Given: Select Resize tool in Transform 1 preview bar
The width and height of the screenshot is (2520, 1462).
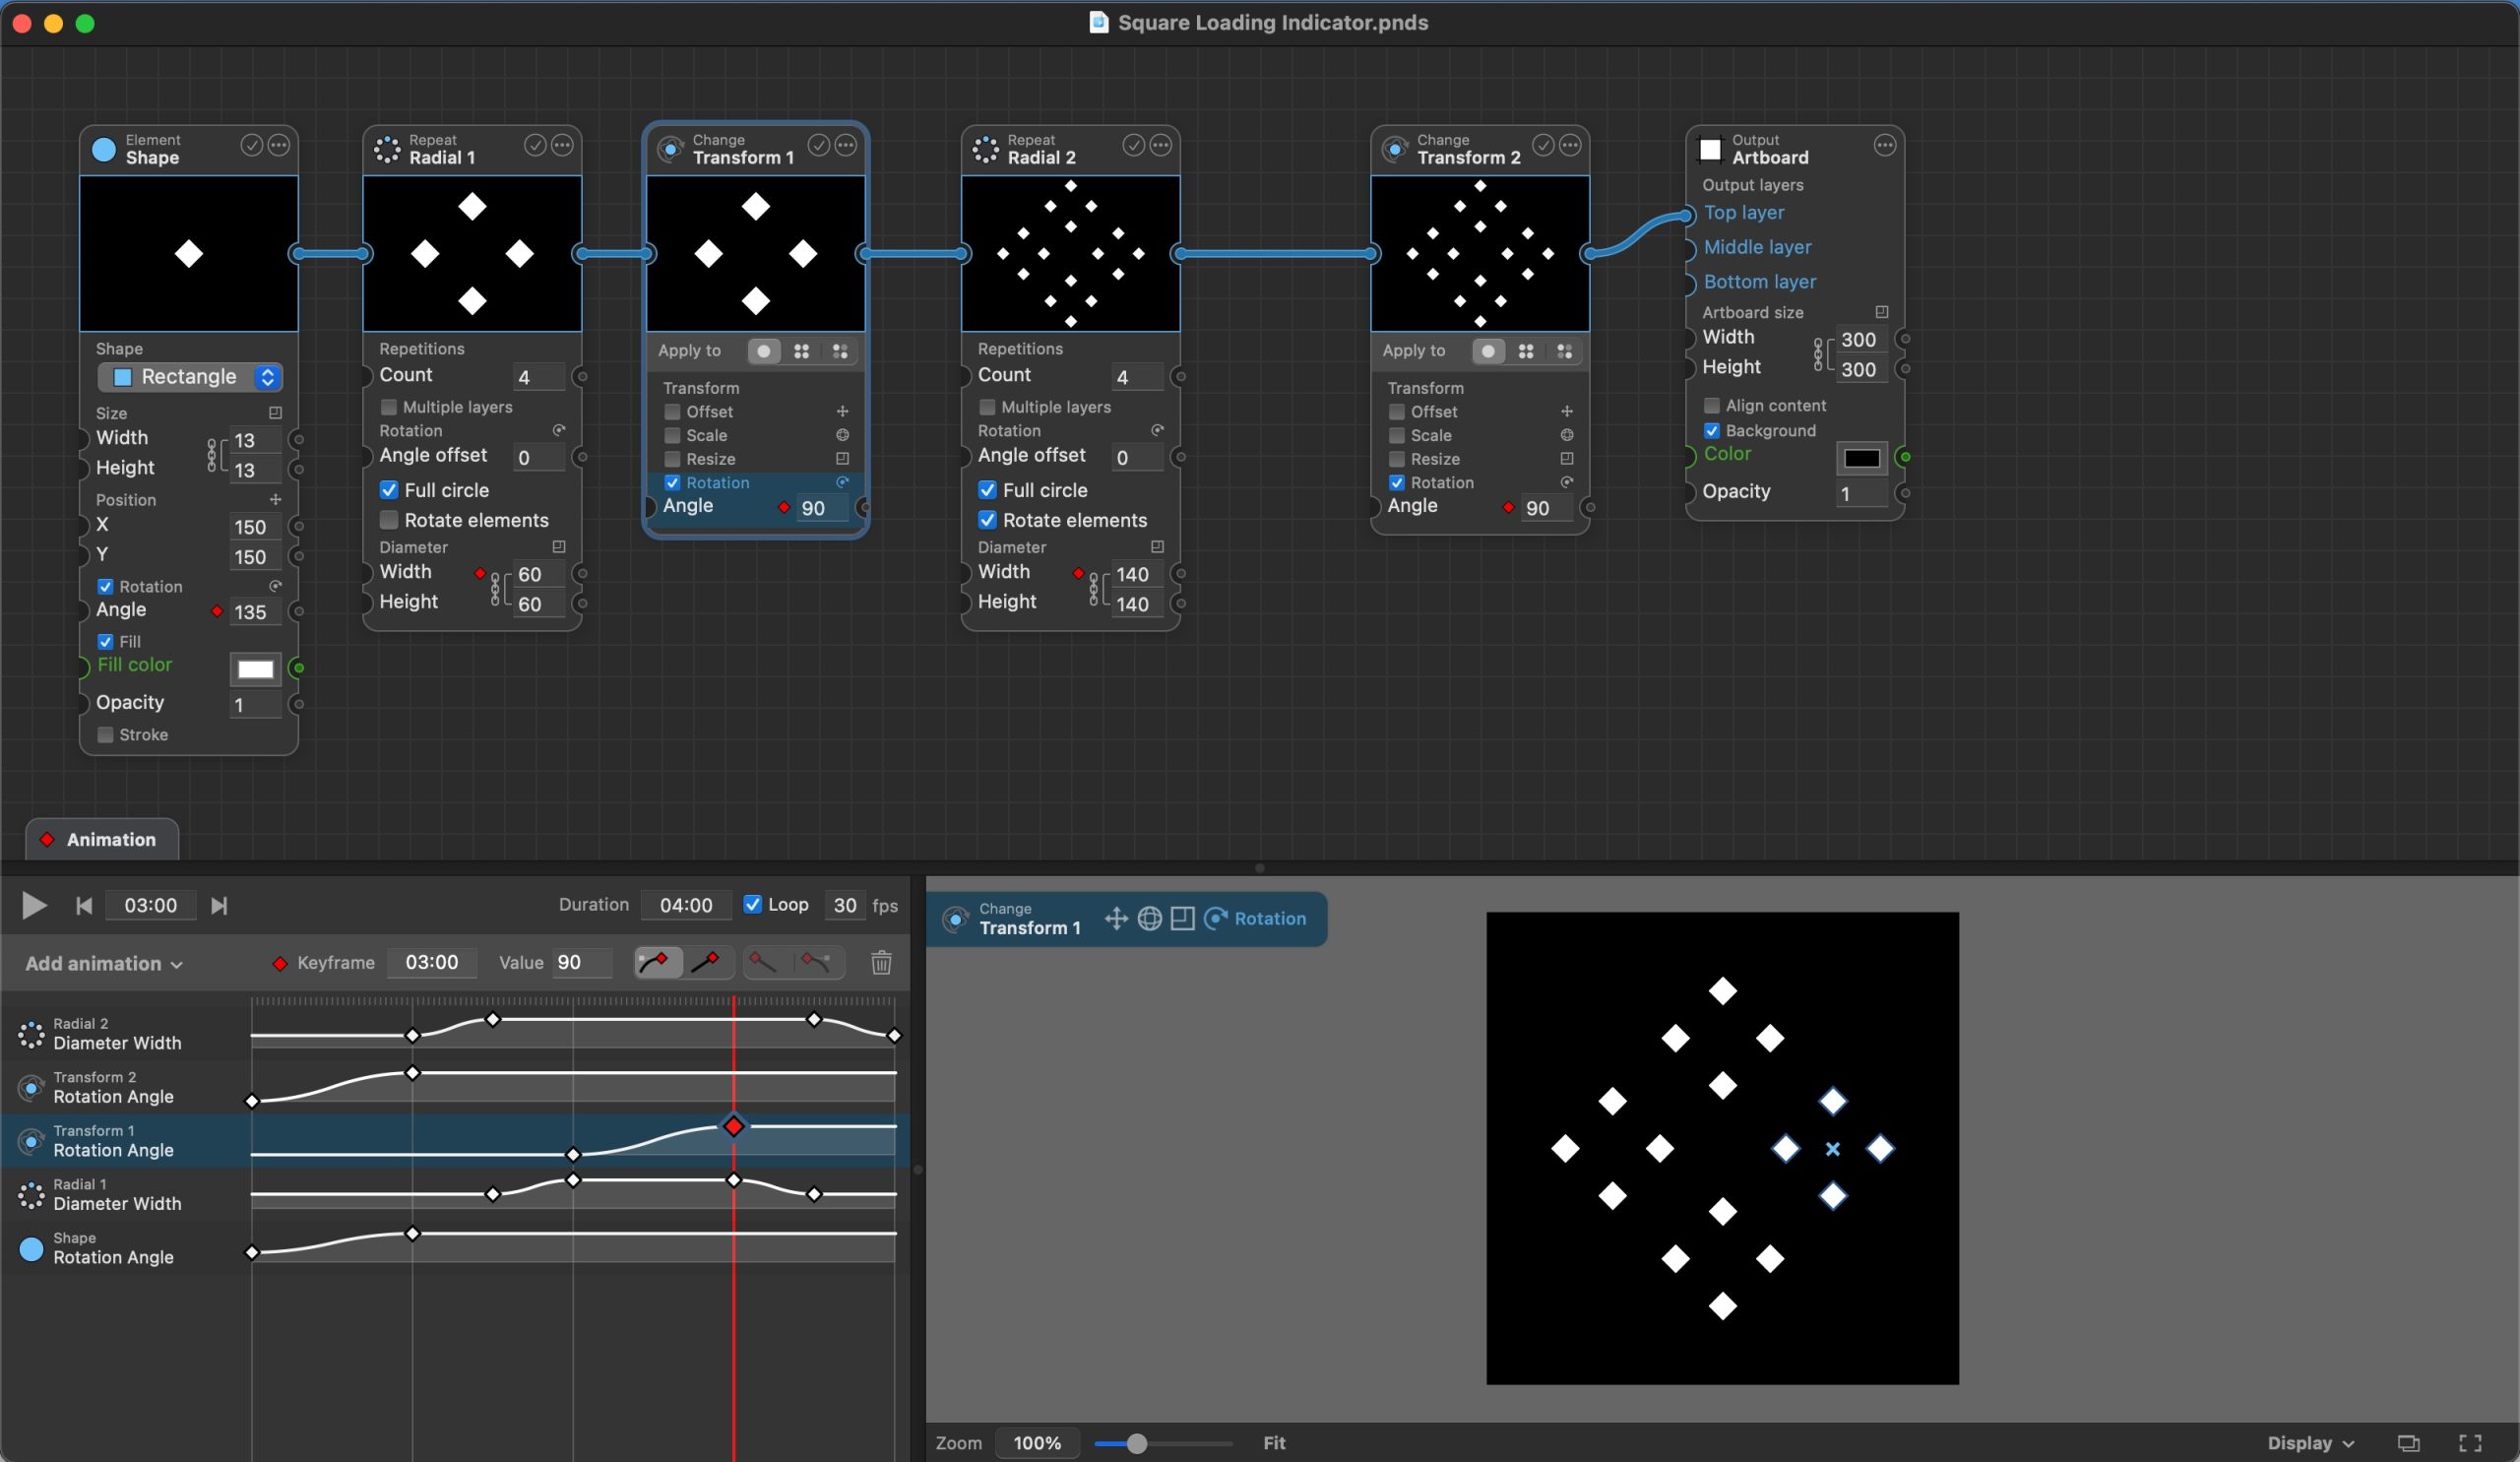Looking at the screenshot, I should tap(1183, 918).
